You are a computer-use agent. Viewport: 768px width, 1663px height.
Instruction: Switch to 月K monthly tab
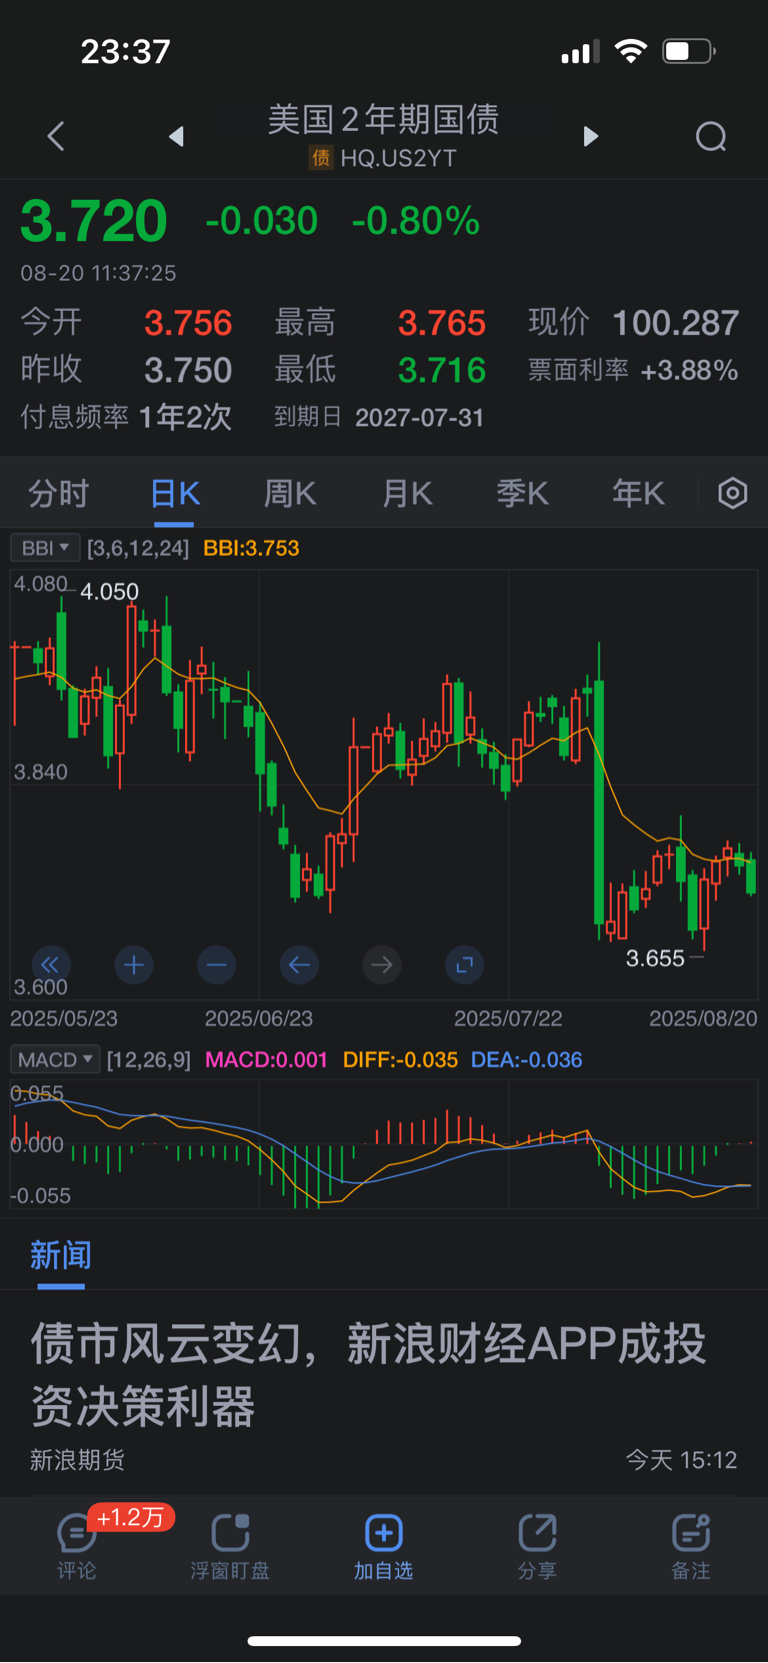tap(407, 493)
